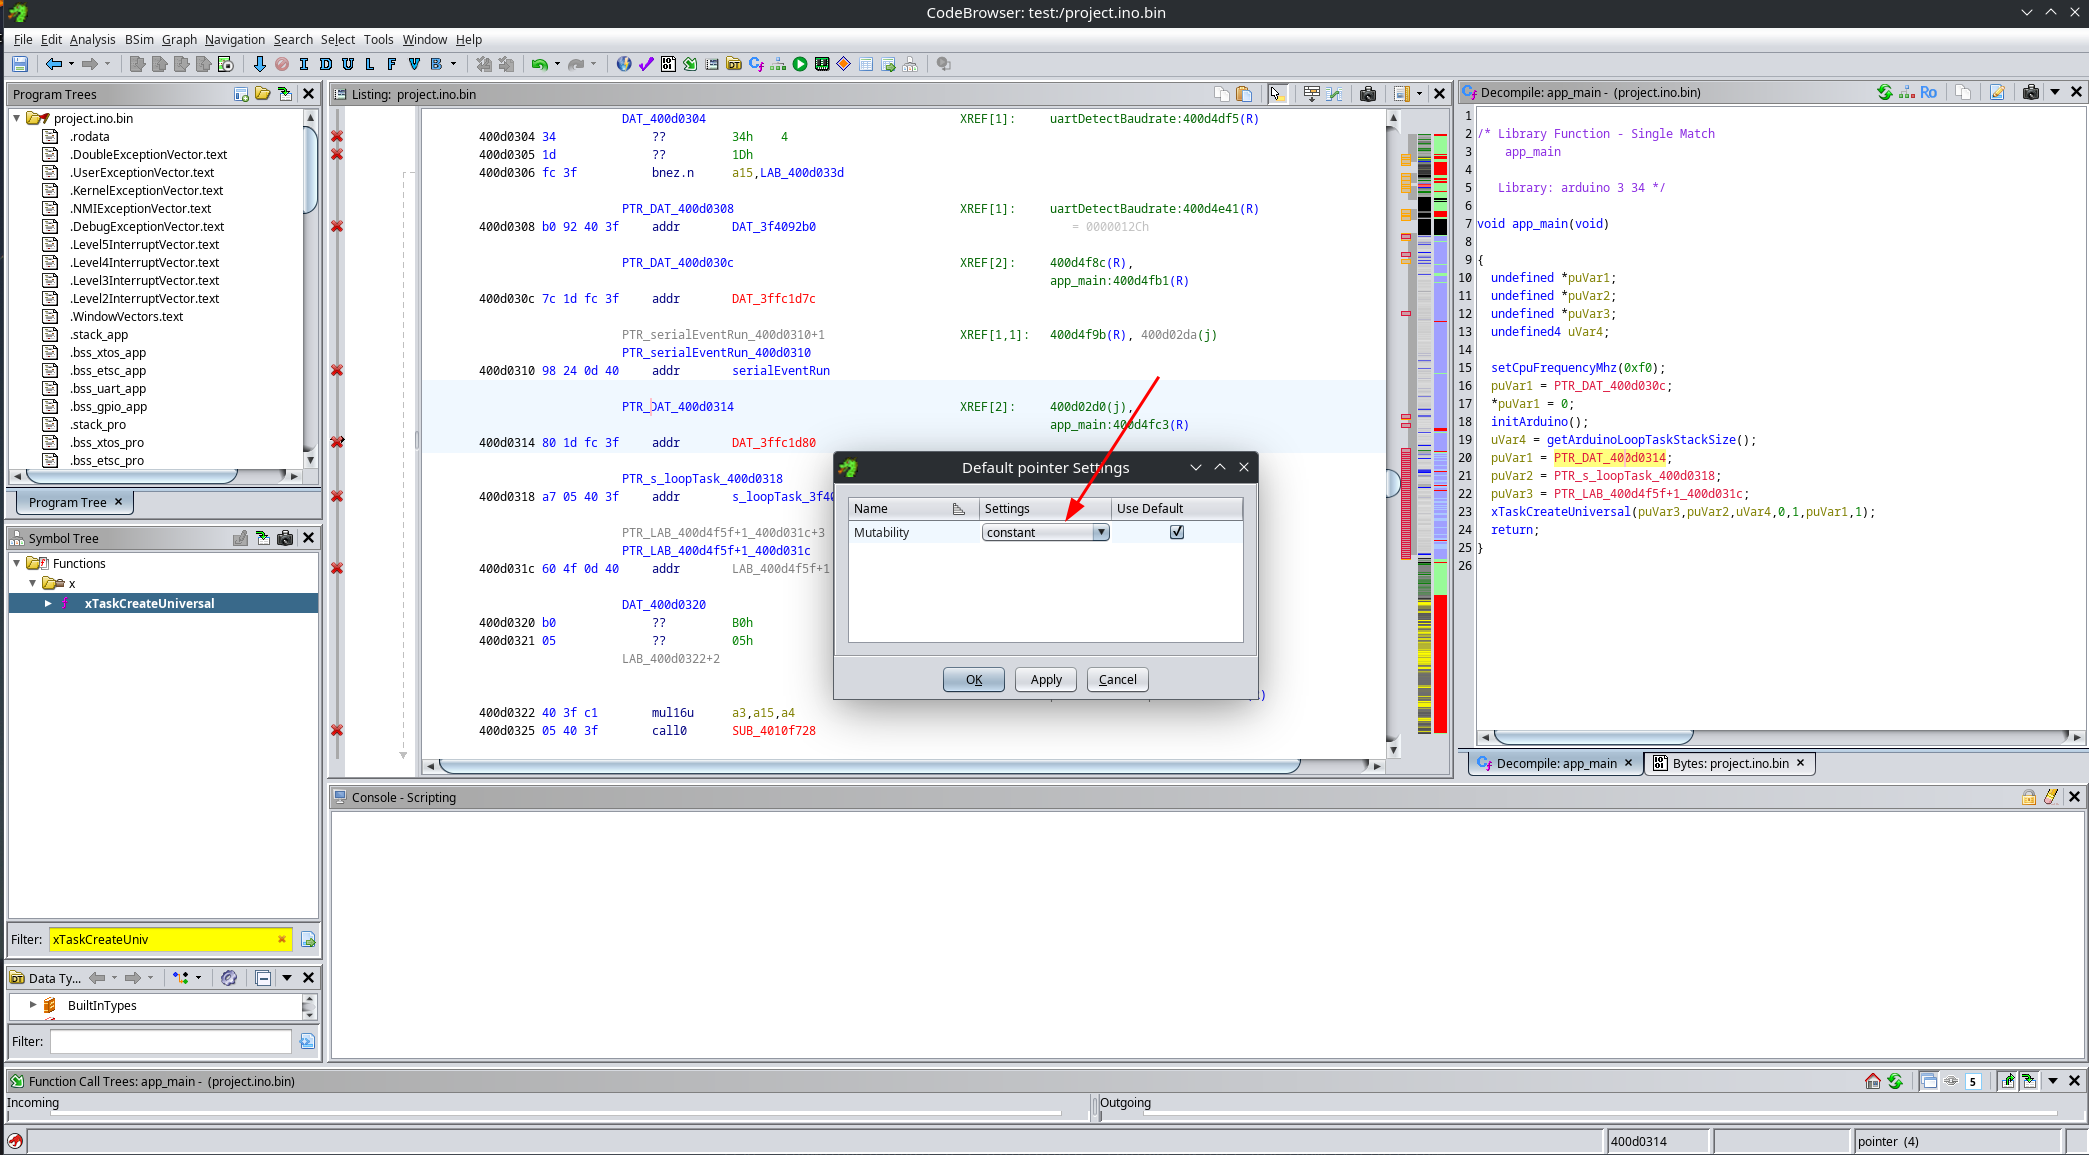Expand the xTaskCreateUniversal tree node

click(x=48, y=603)
